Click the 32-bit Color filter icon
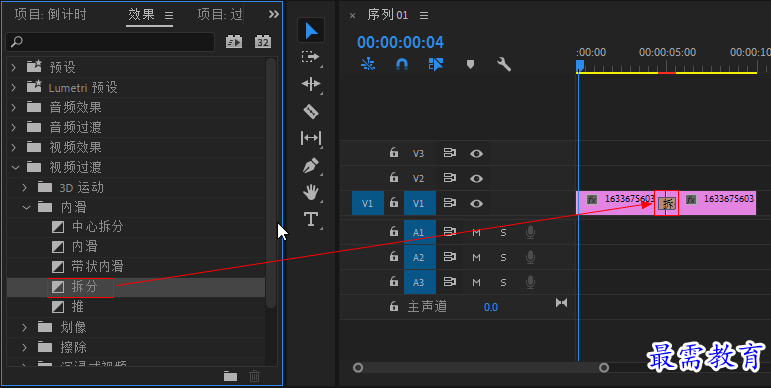 [x=263, y=42]
